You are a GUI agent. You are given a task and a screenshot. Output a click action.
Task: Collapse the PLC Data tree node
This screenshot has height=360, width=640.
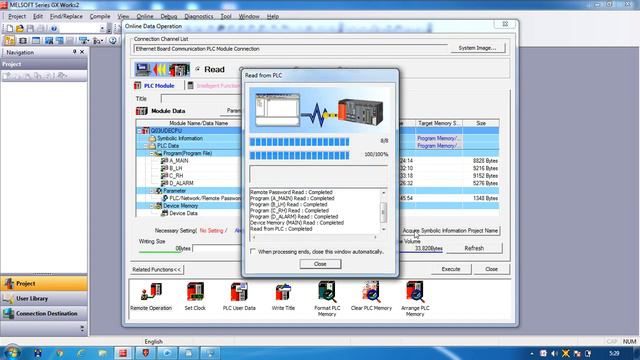145,146
